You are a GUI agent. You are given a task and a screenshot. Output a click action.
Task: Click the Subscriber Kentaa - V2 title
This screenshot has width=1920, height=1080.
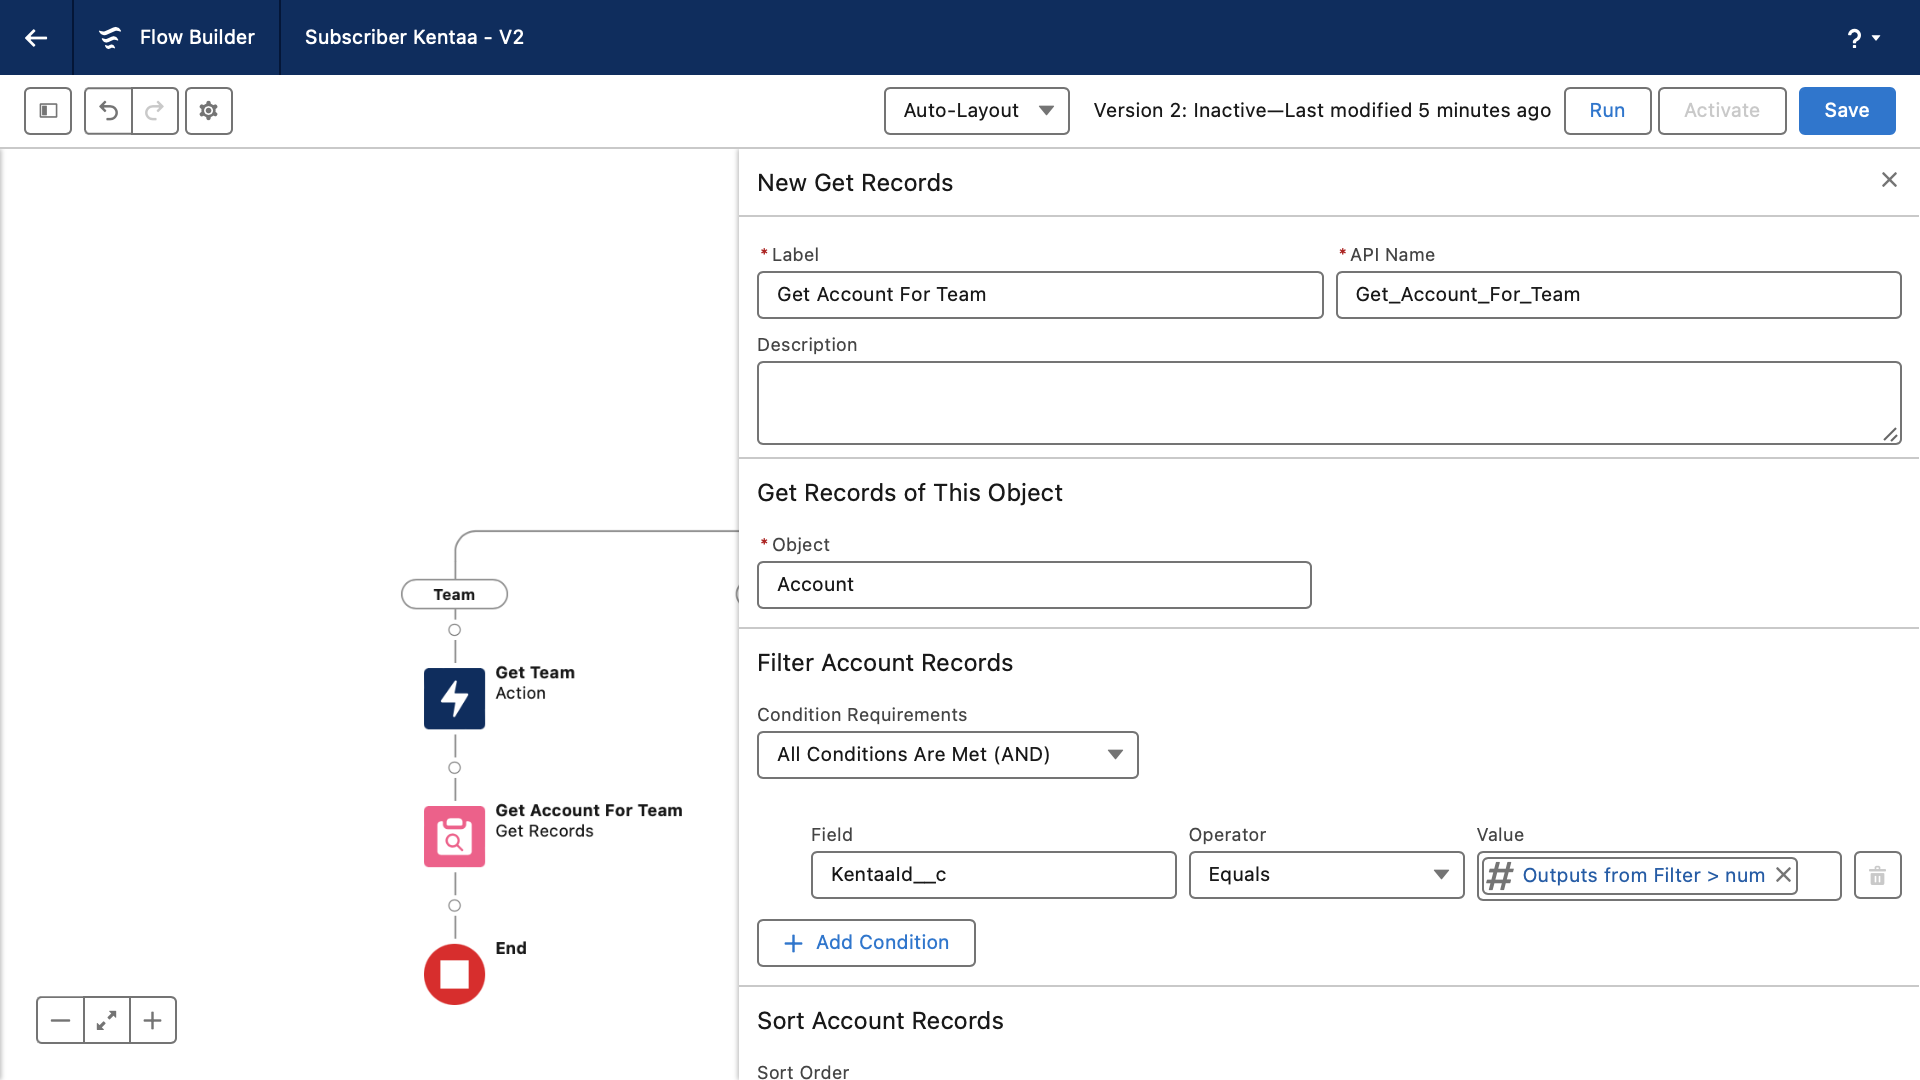click(x=414, y=38)
